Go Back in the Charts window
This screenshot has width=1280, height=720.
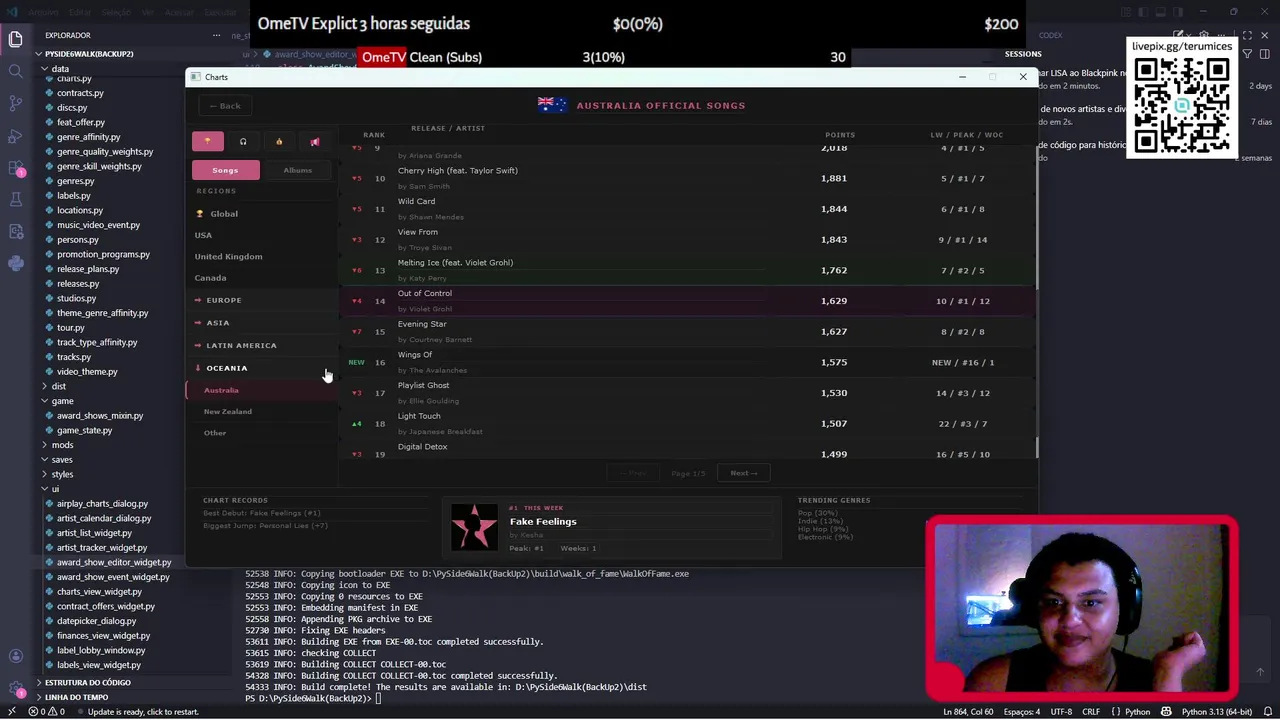[225, 106]
